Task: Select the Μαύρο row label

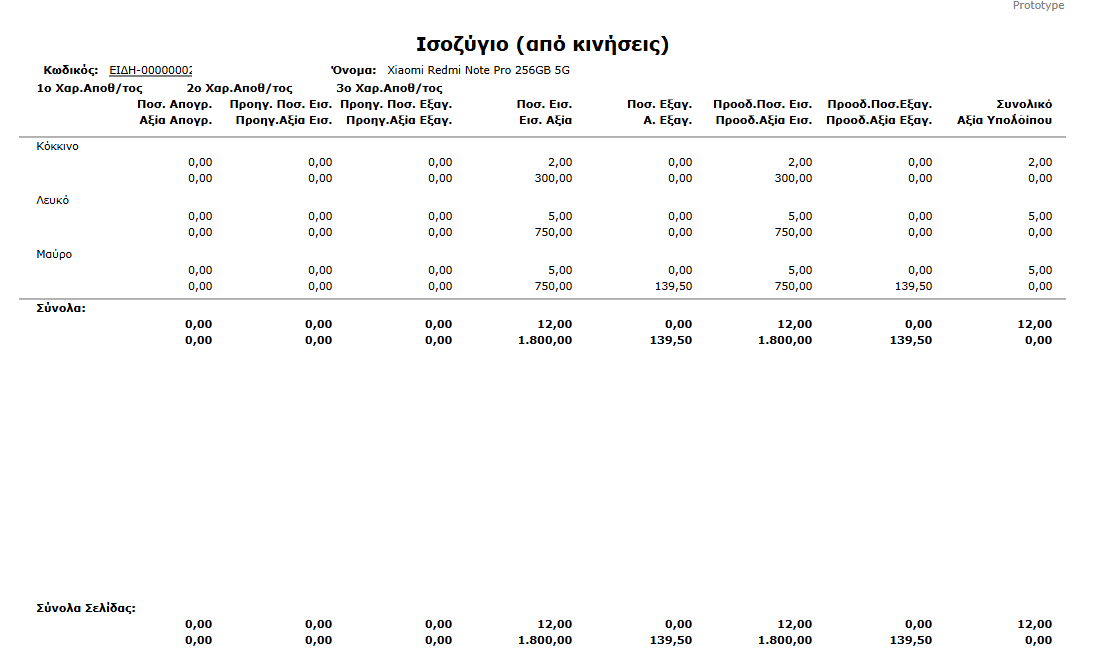Action: click(x=54, y=254)
